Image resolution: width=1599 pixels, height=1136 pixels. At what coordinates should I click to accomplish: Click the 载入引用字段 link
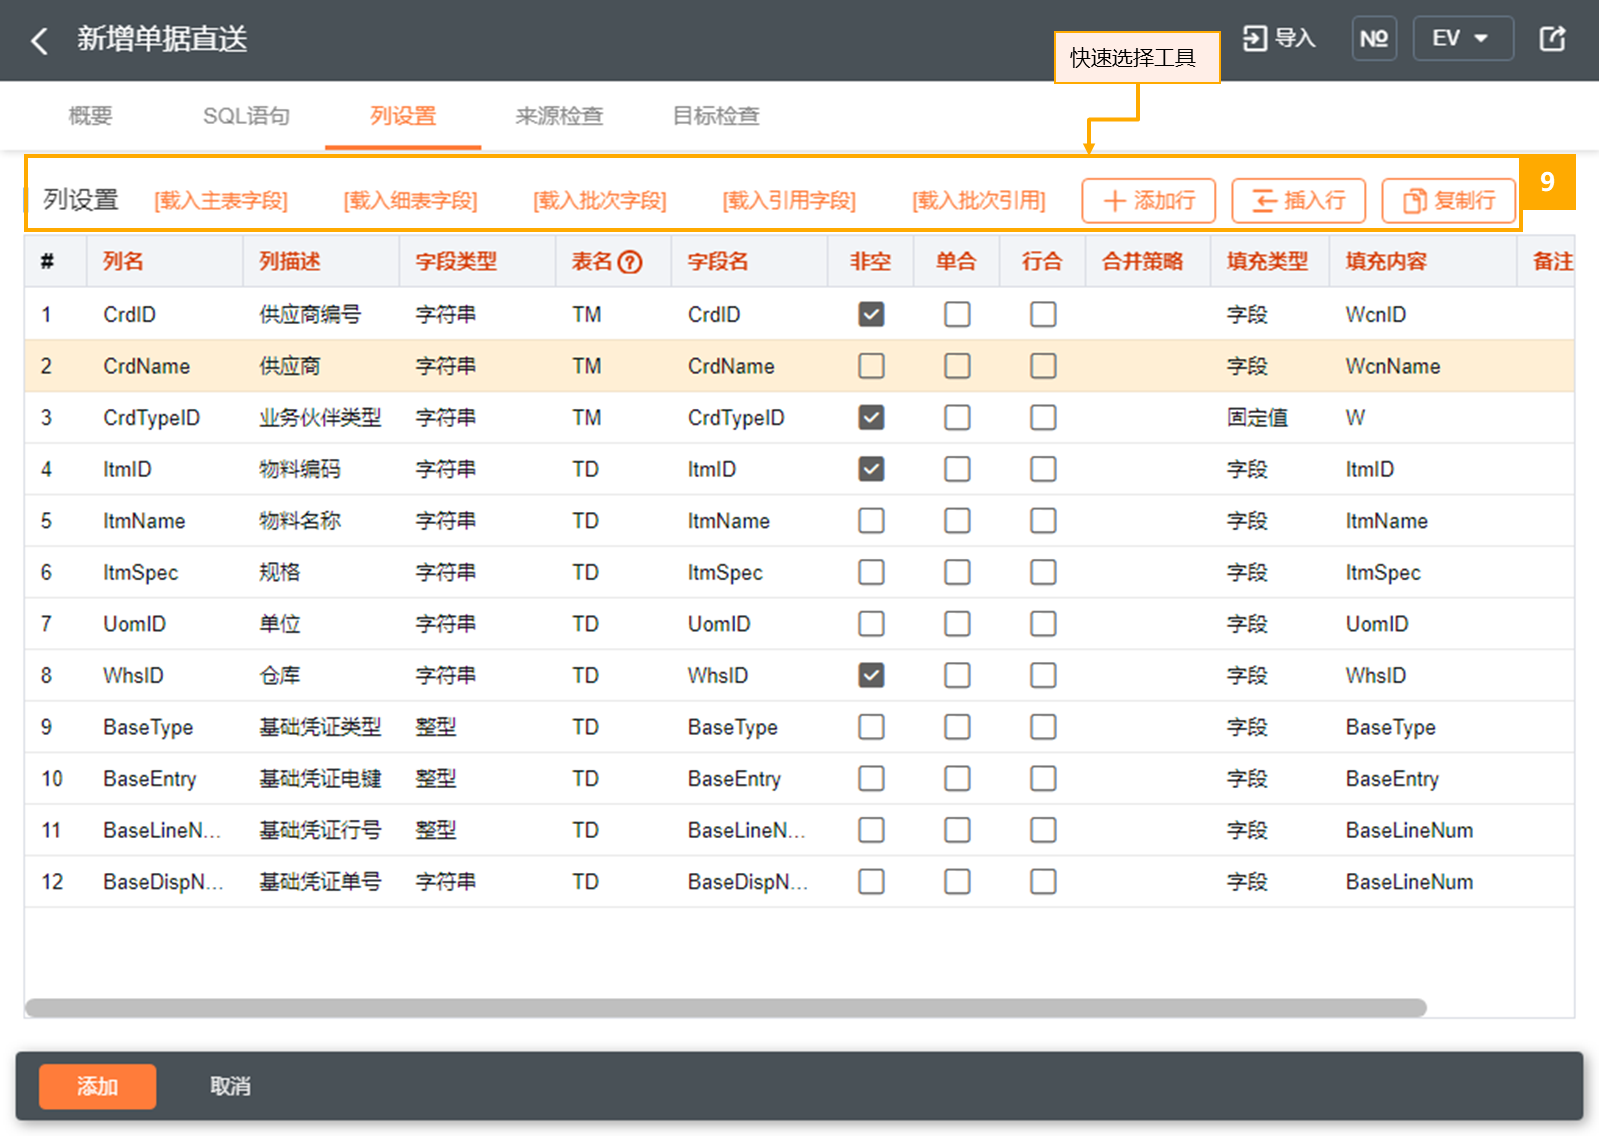(789, 201)
